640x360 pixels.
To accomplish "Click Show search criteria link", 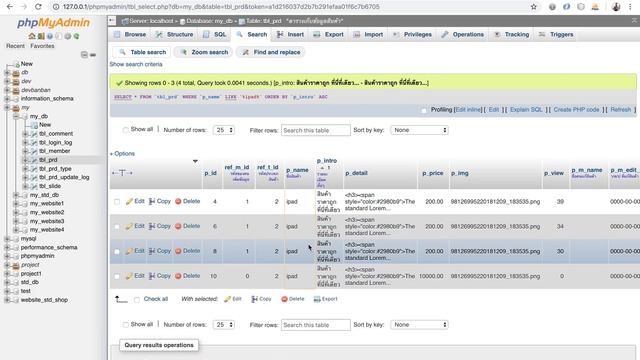I will tap(136, 64).
